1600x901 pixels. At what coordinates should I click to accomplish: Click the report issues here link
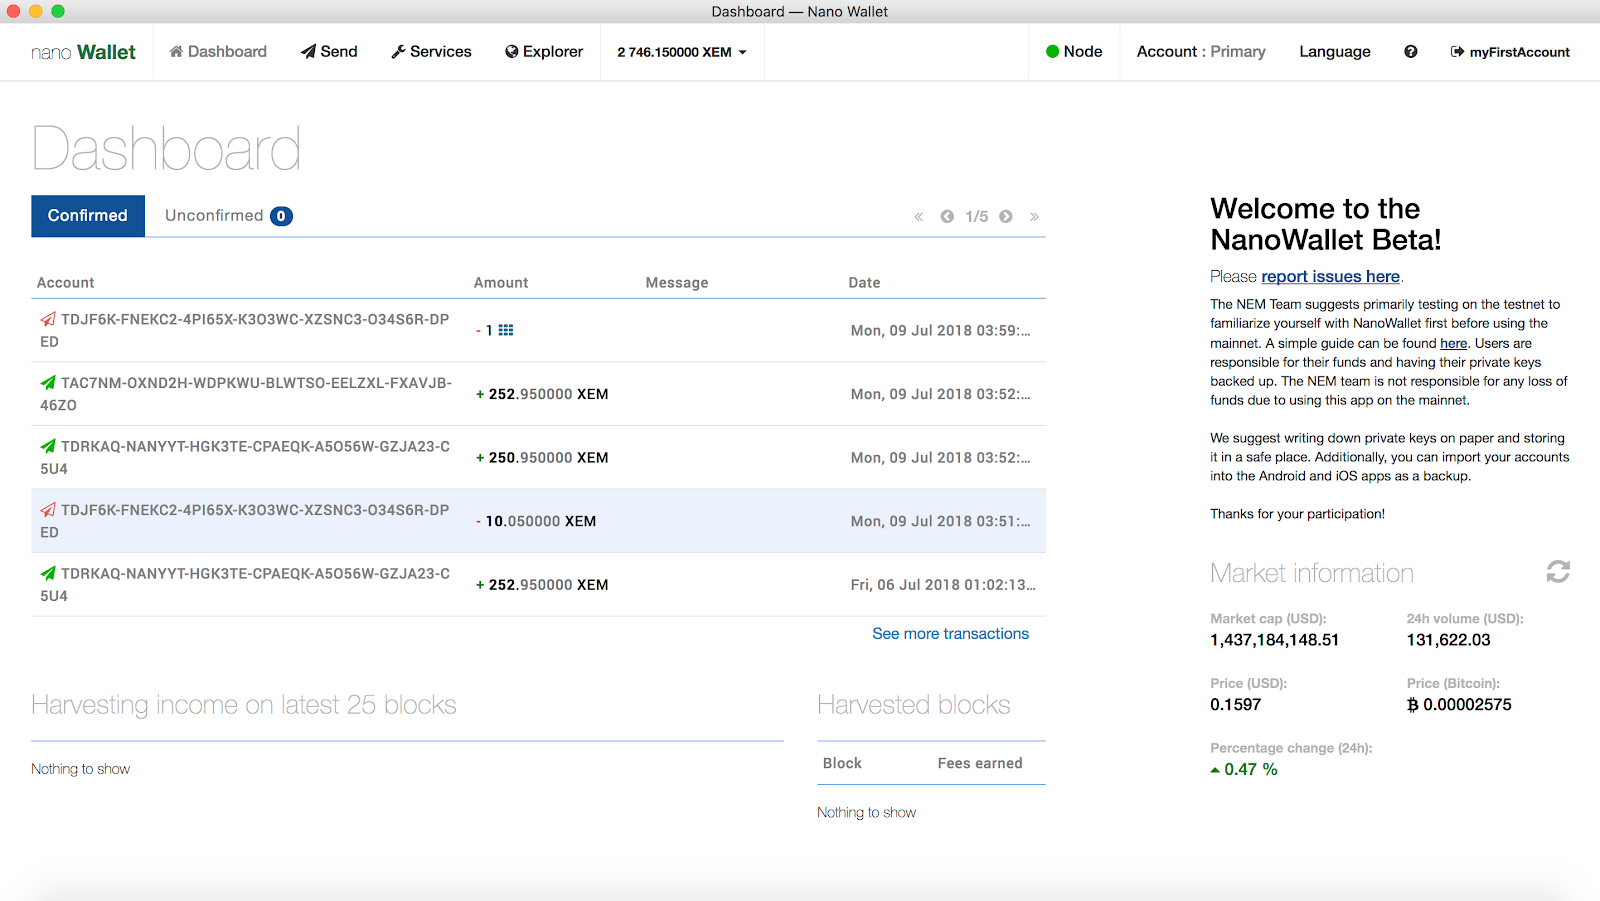tap(1330, 277)
